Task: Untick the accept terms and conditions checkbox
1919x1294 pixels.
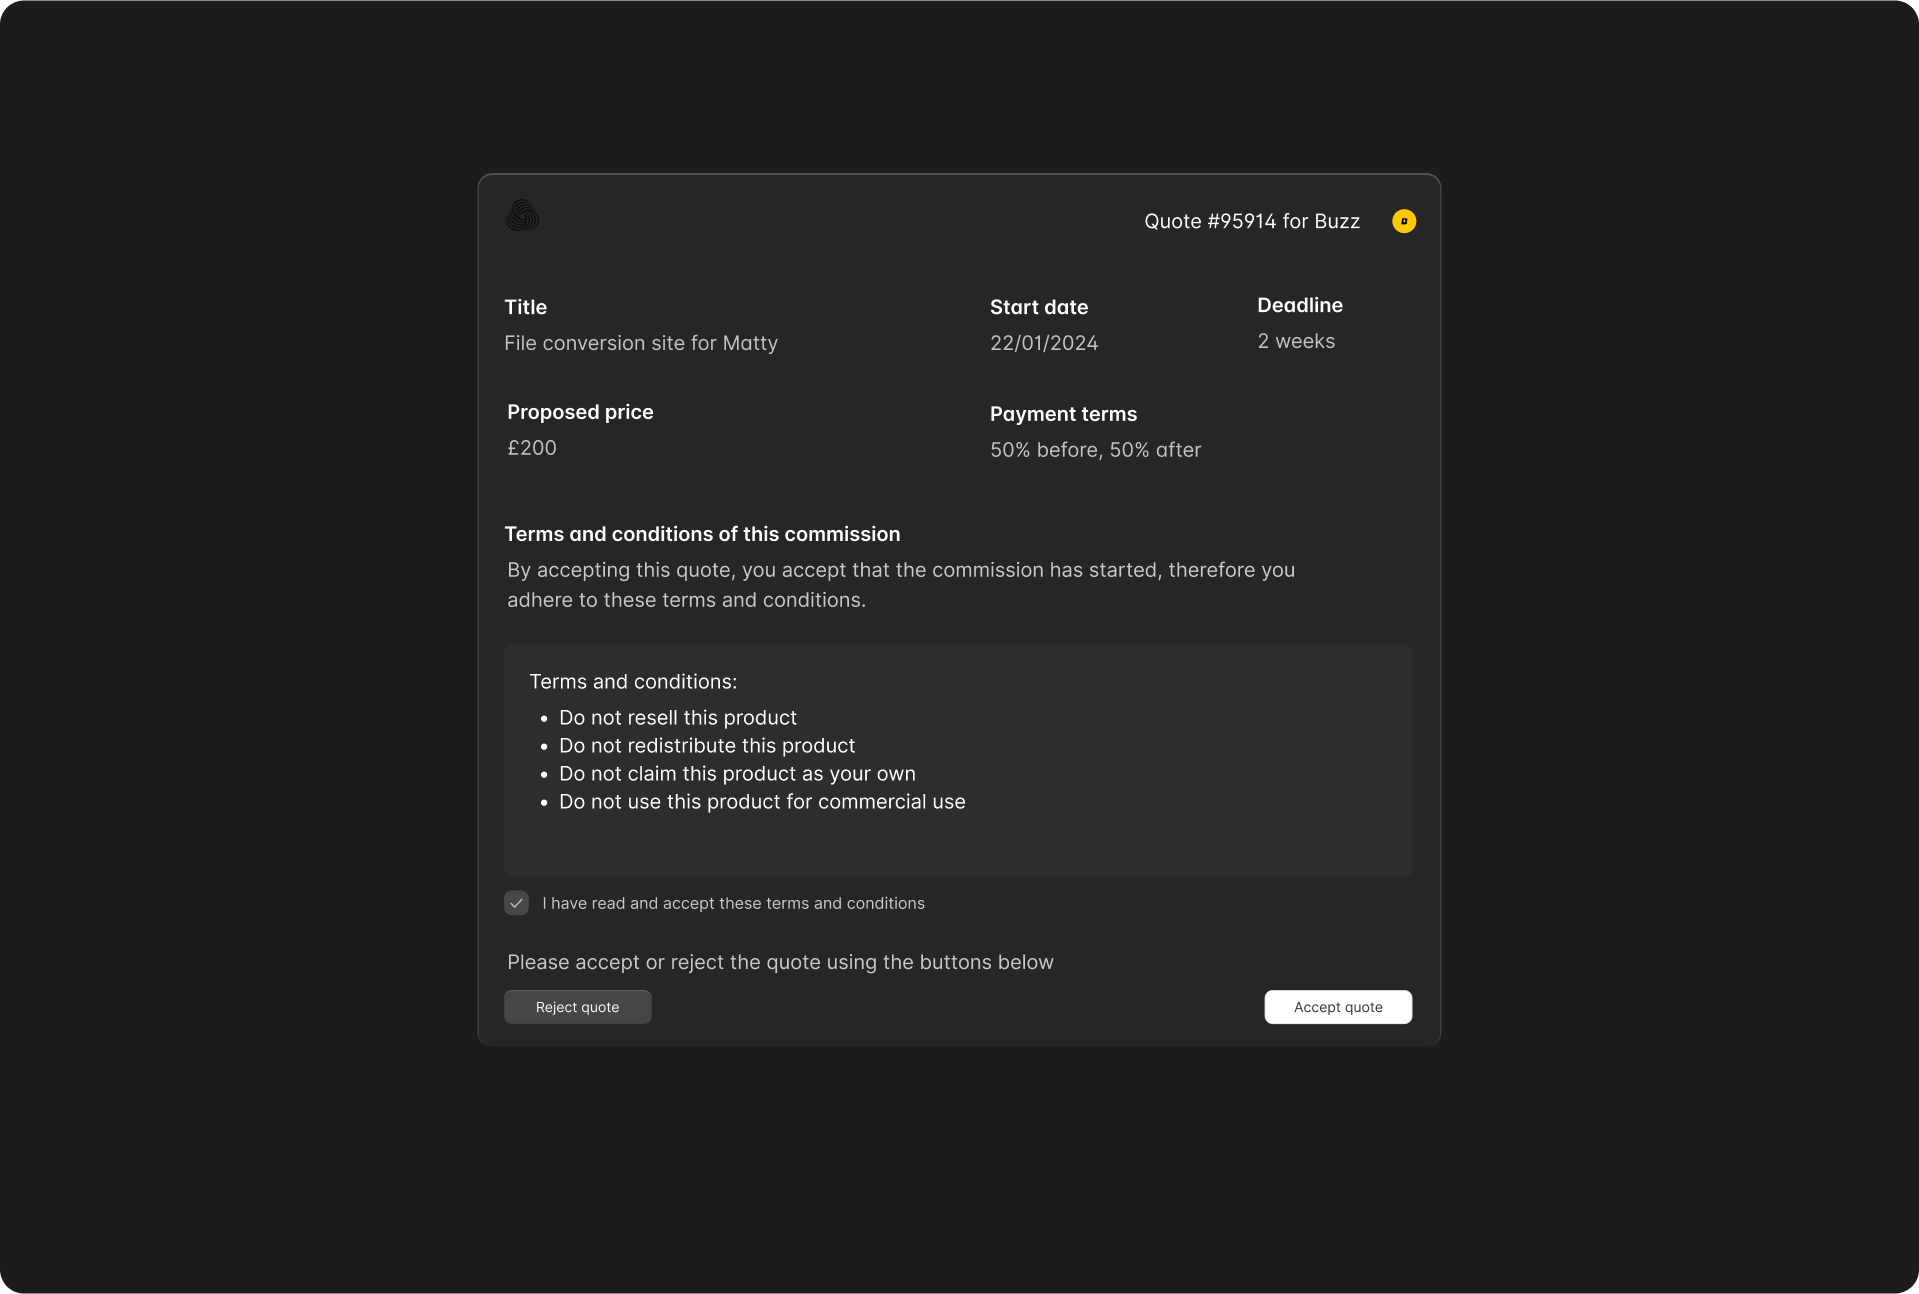Action: [516, 903]
